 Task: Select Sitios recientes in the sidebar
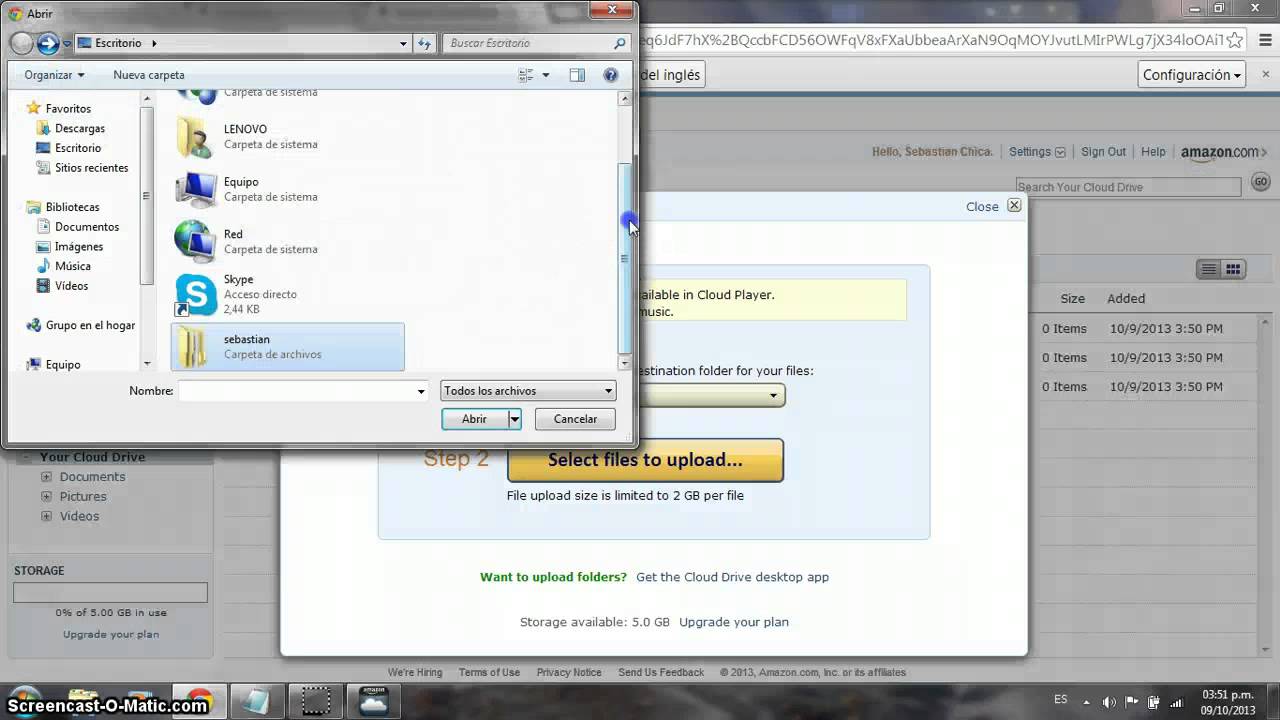(92, 168)
